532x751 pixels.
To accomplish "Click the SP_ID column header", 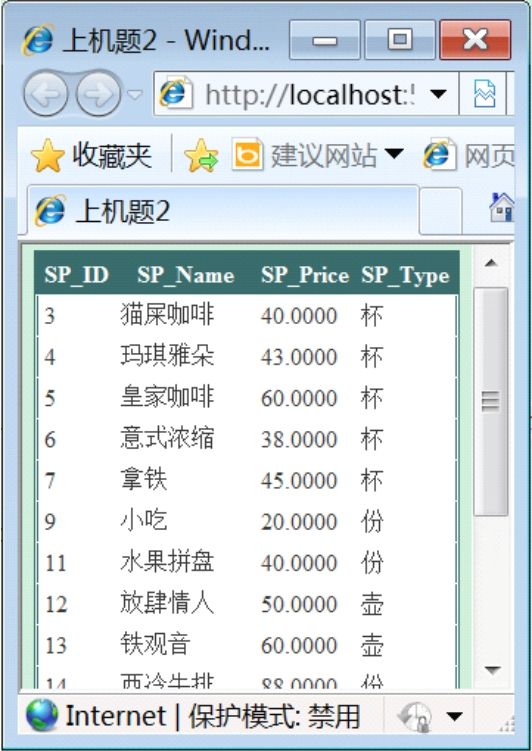I will [x=77, y=275].
